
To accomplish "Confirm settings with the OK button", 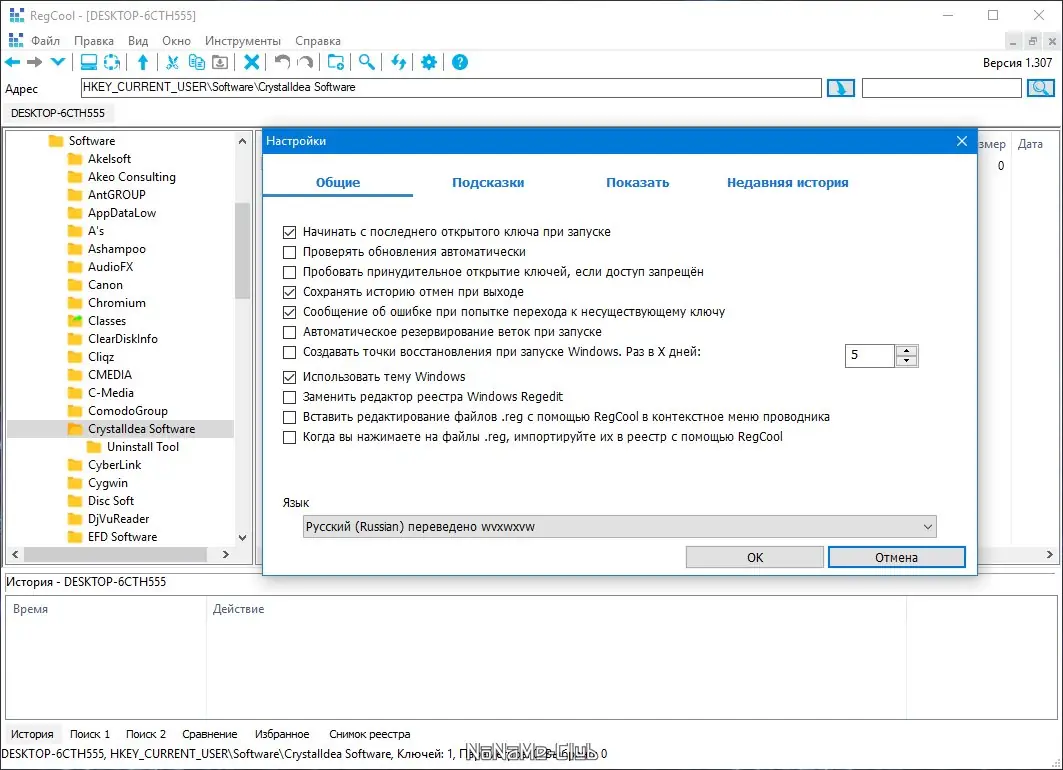I will 755,557.
